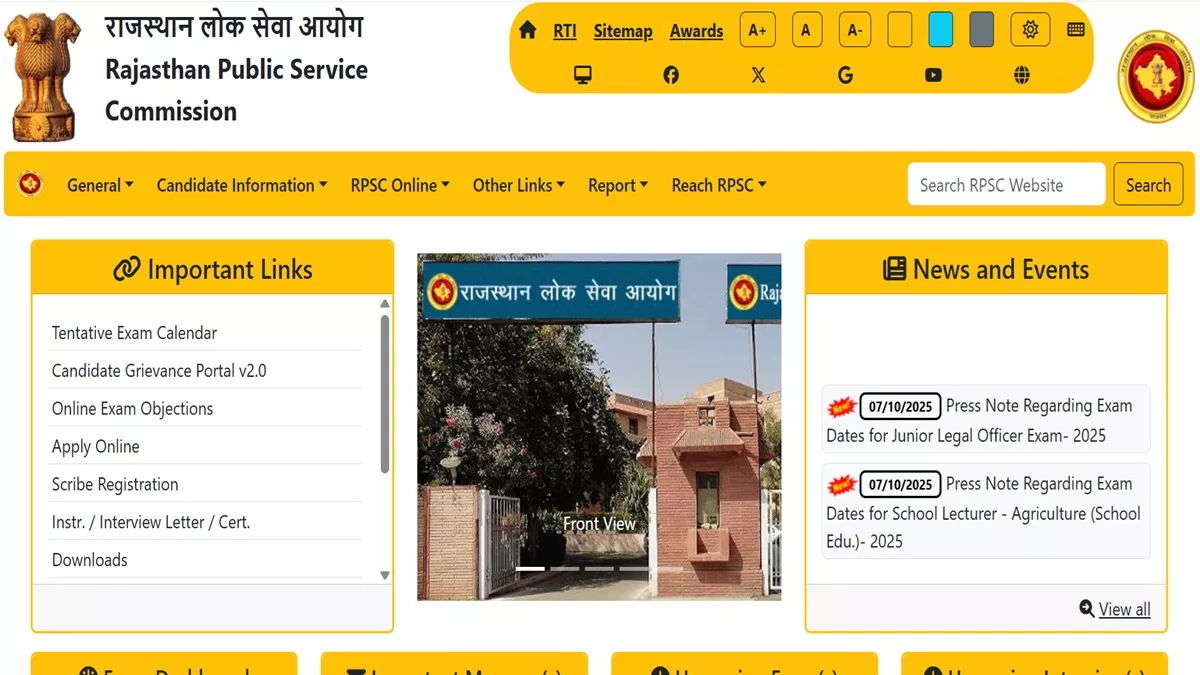This screenshot has height=675, width=1200.
Task: Decrease font size with A- button
Action: [x=855, y=30]
